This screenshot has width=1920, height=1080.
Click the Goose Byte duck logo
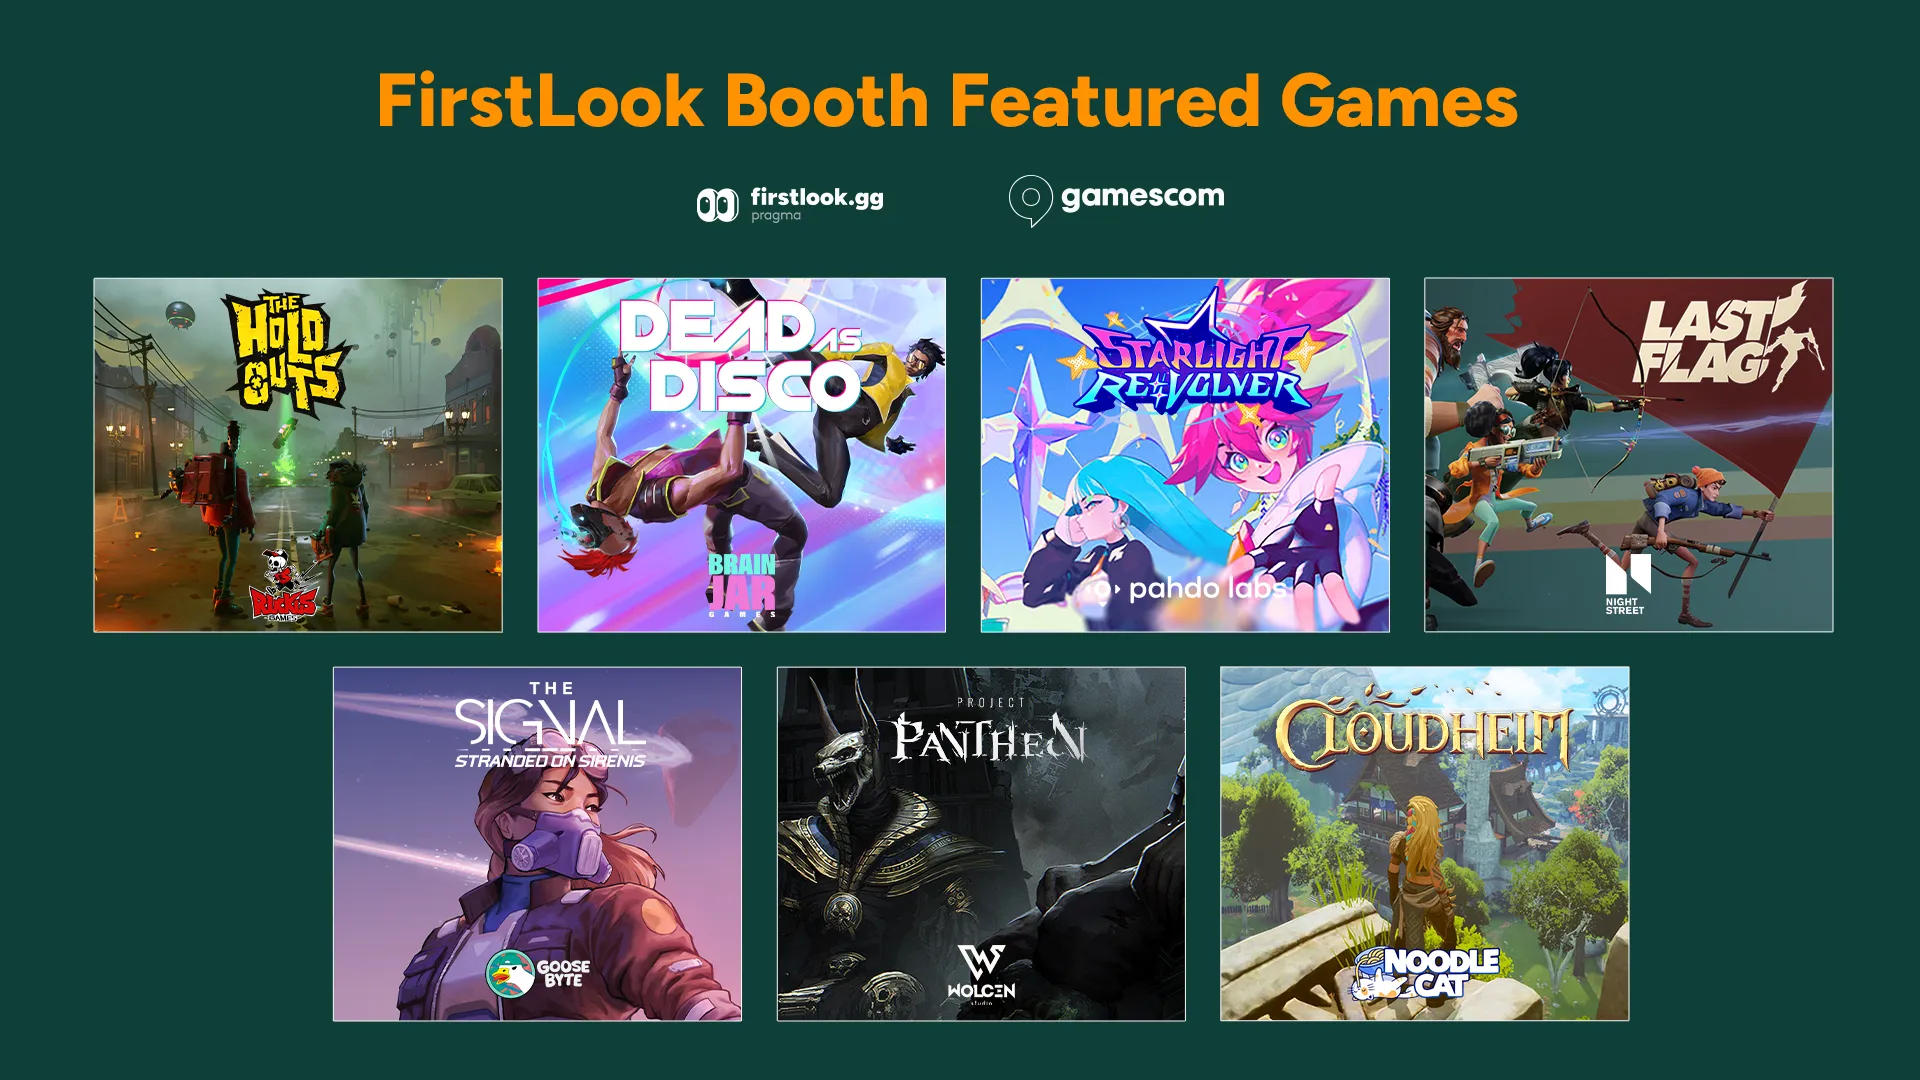pos(538,973)
